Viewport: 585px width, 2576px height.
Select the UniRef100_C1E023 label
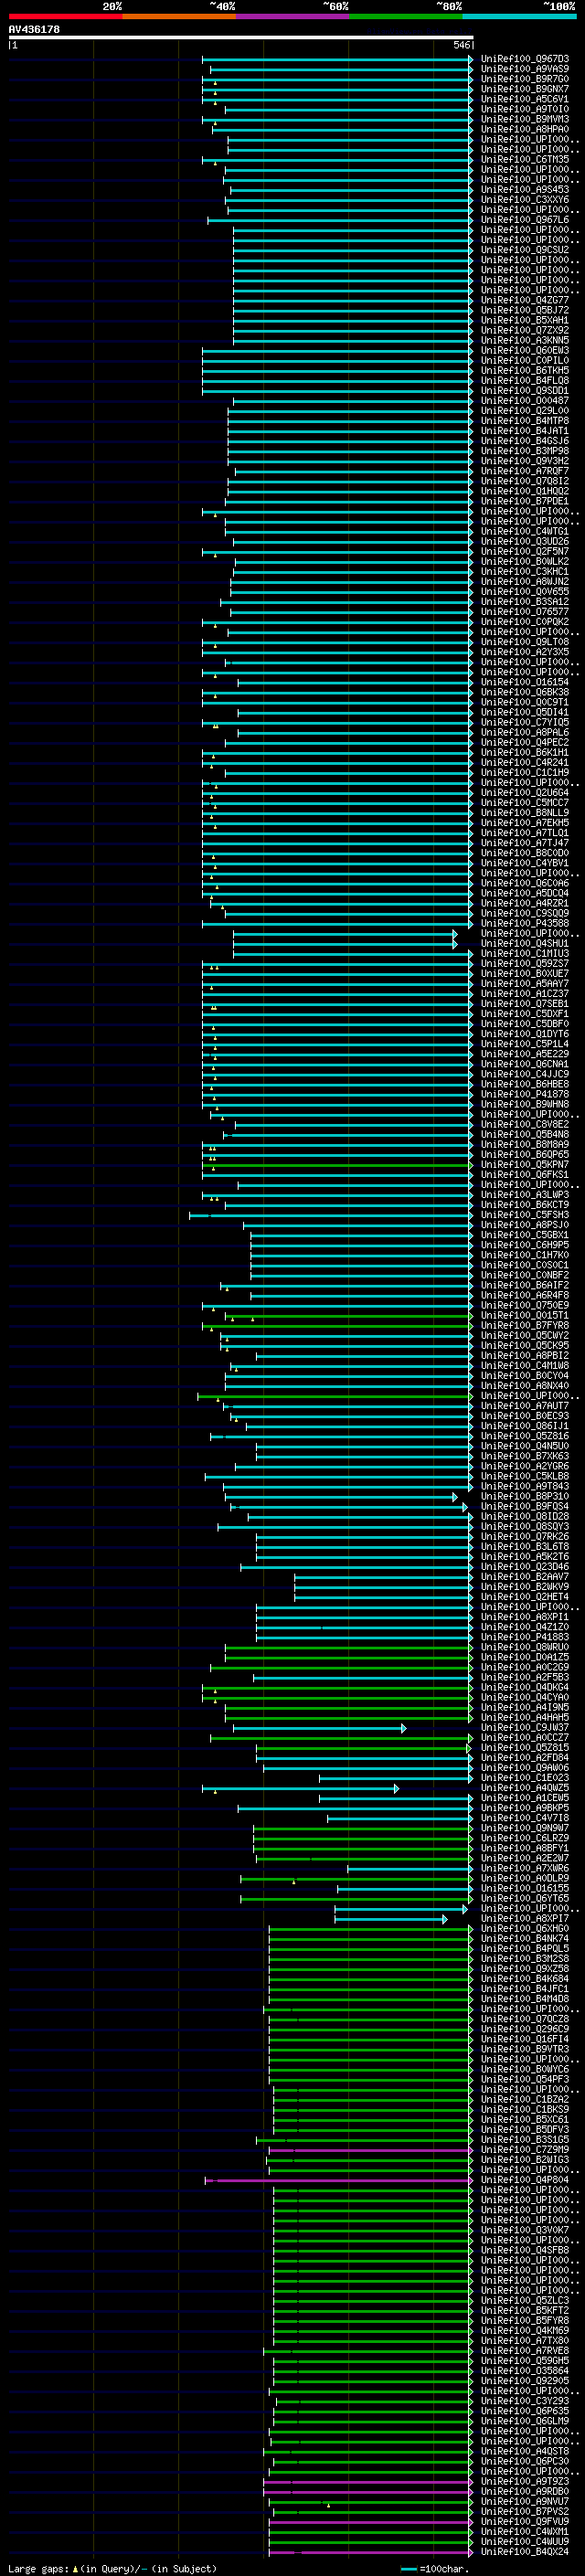525,1777
